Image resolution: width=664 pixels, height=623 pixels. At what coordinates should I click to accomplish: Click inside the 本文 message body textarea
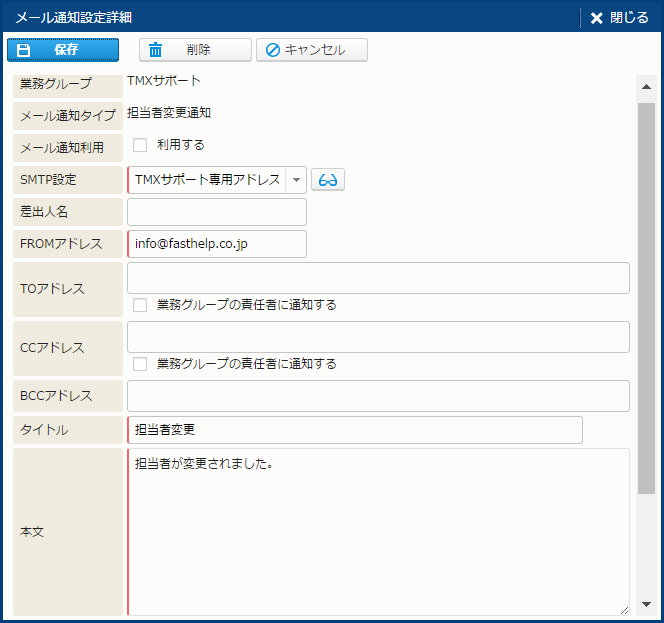coord(378,532)
